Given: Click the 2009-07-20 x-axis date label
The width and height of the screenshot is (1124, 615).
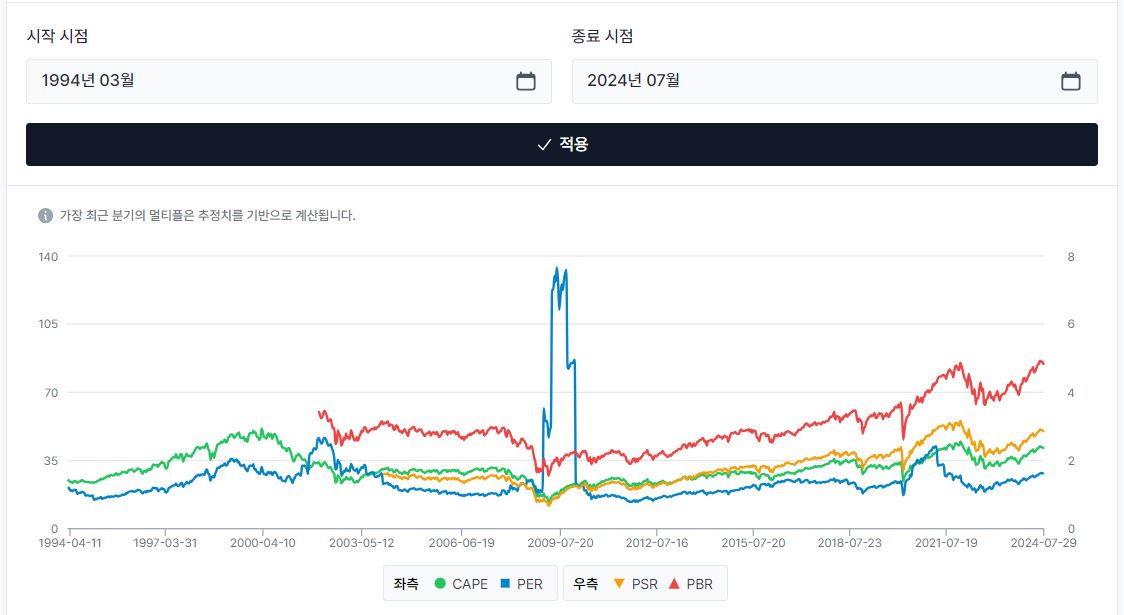Looking at the screenshot, I should tap(560, 543).
